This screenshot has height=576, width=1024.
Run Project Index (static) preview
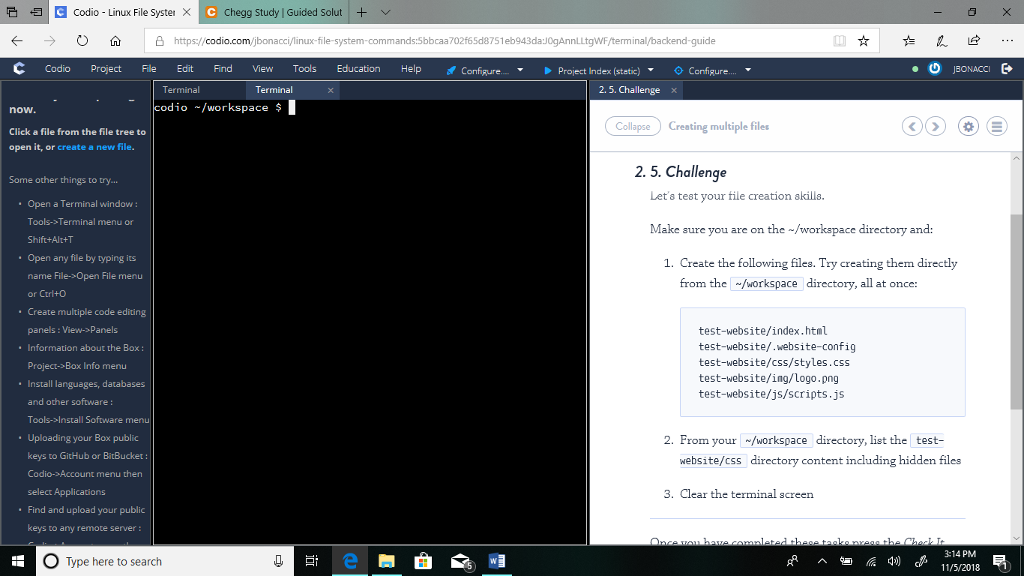592,71
